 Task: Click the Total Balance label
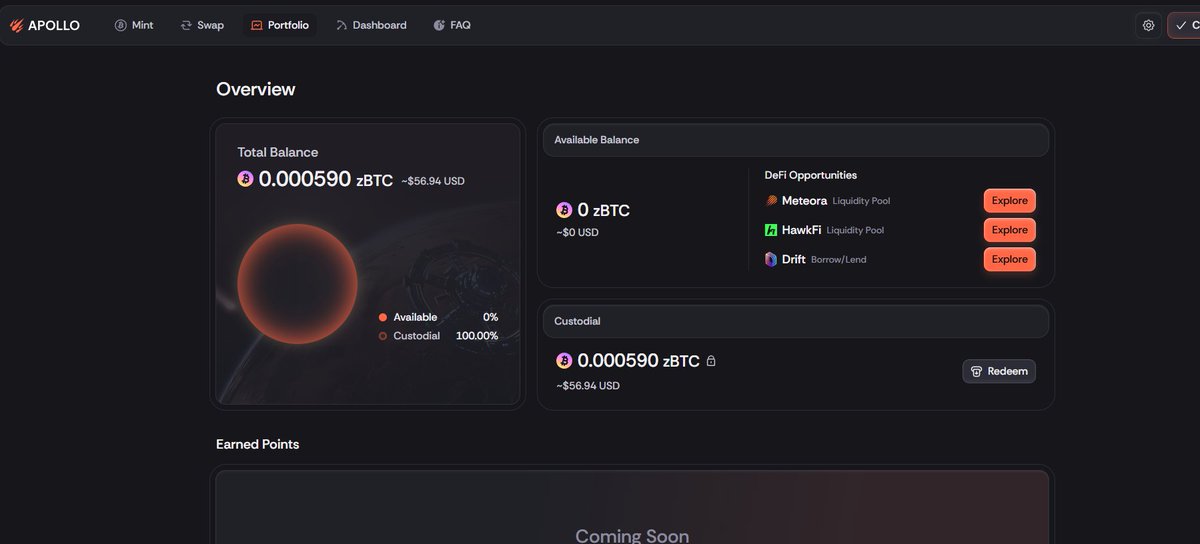278,152
